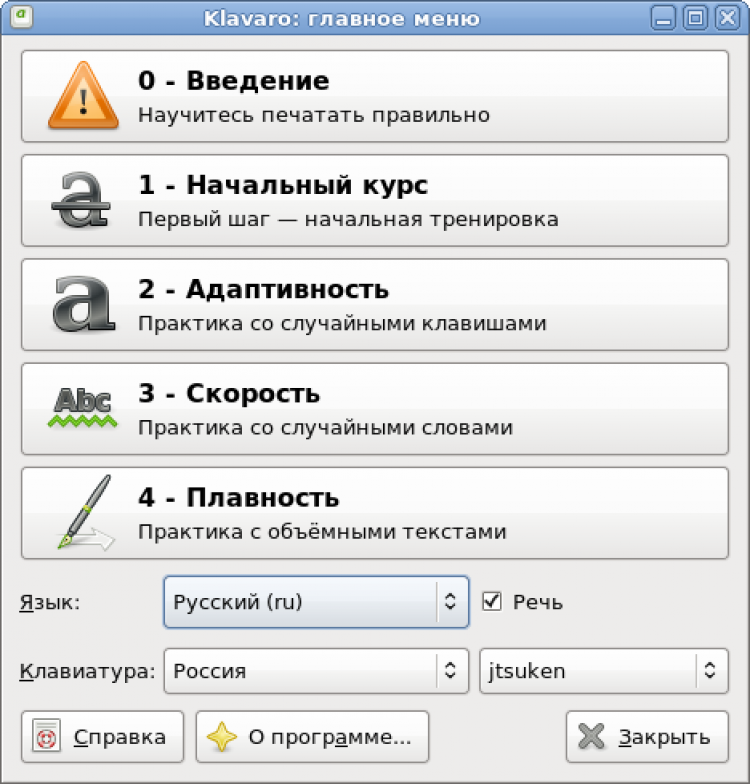Open the jtsuken keyboard layout dropdown
Image resolution: width=750 pixels, height=784 pixels.
604,671
